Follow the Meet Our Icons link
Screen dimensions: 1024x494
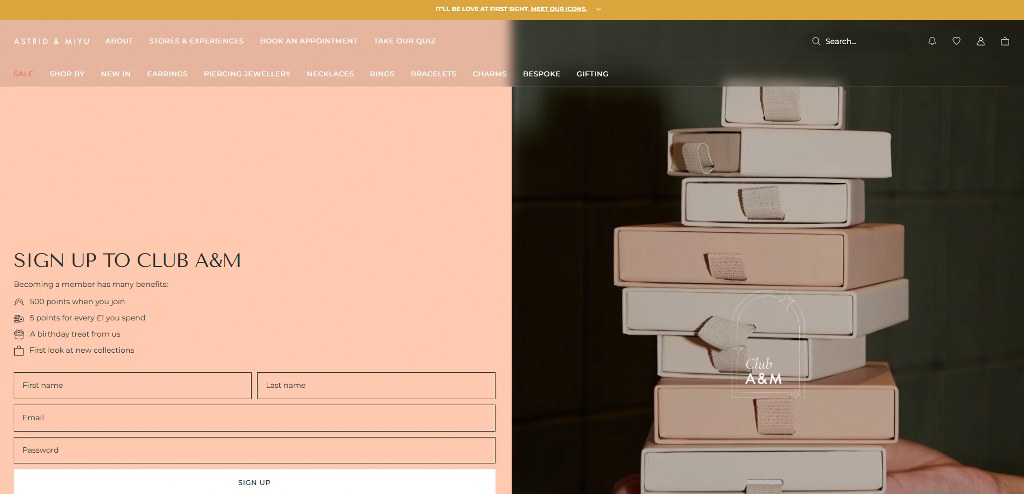tap(558, 9)
